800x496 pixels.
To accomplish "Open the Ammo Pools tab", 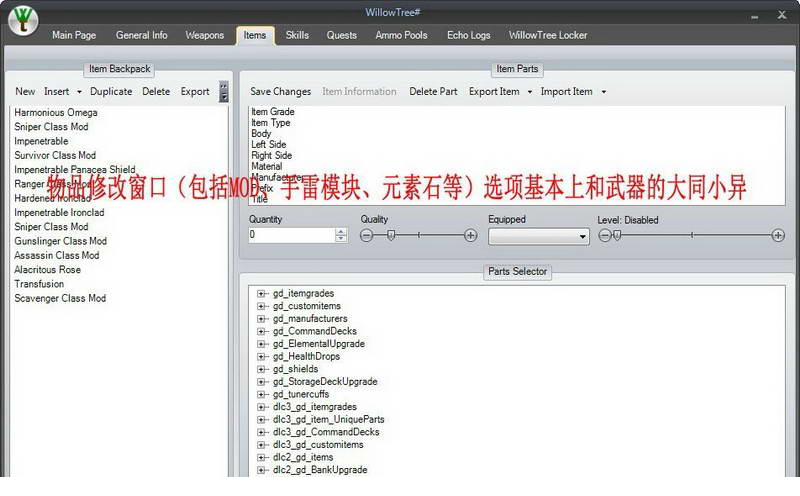I will [401, 35].
